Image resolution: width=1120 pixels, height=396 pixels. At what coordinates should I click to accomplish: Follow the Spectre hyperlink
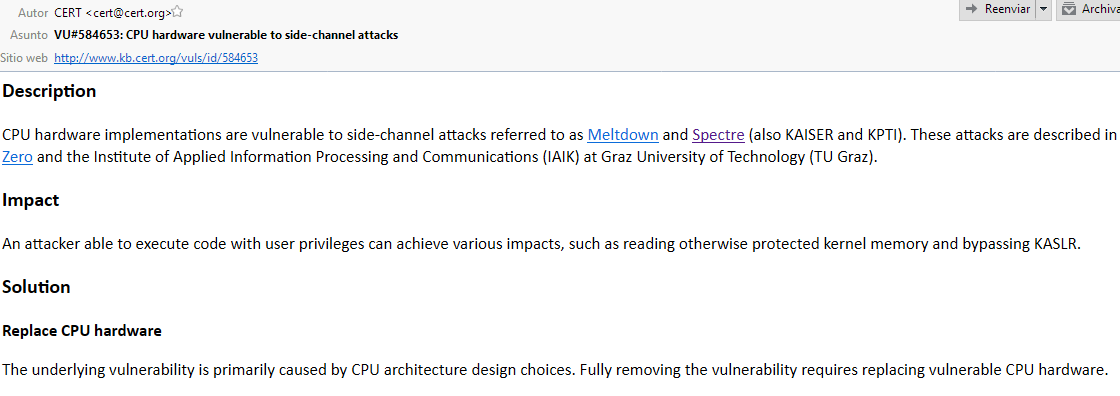719,134
